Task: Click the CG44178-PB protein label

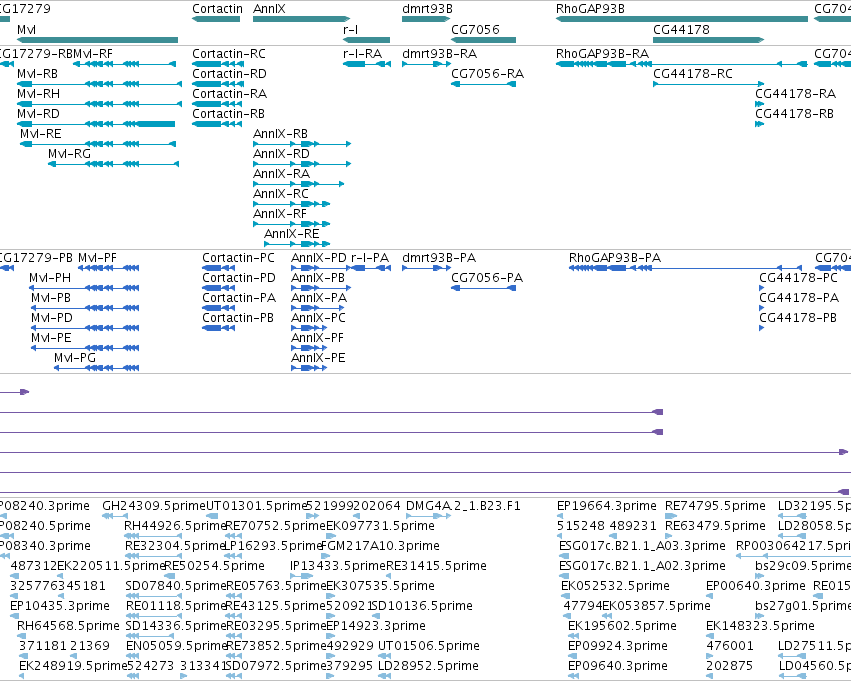Action: [798, 317]
